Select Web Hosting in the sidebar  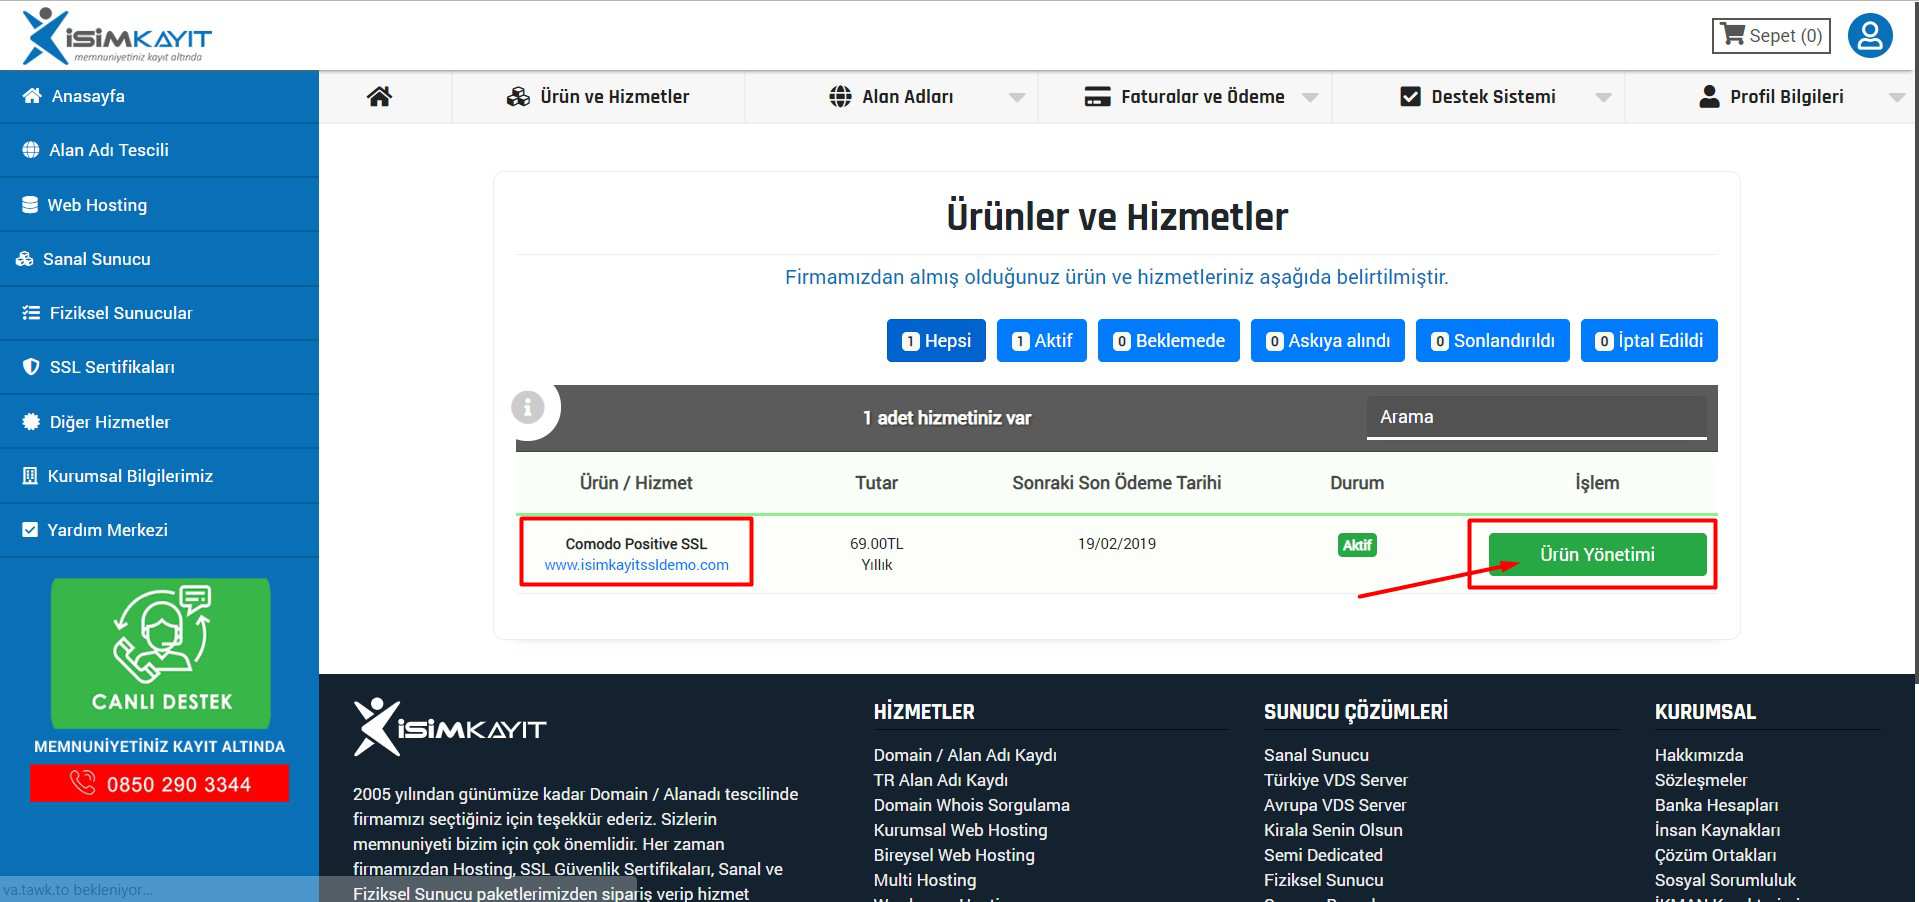tap(159, 205)
